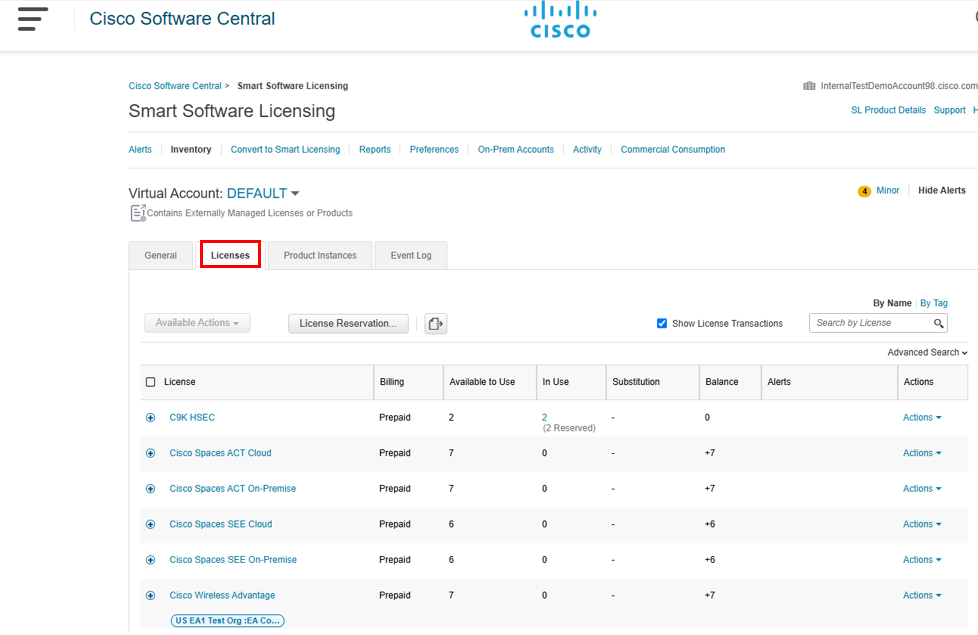This screenshot has width=978, height=635.
Task: Open the Cisco Spaces SEE On-Premise link
Action: click(x=233, y=560)
